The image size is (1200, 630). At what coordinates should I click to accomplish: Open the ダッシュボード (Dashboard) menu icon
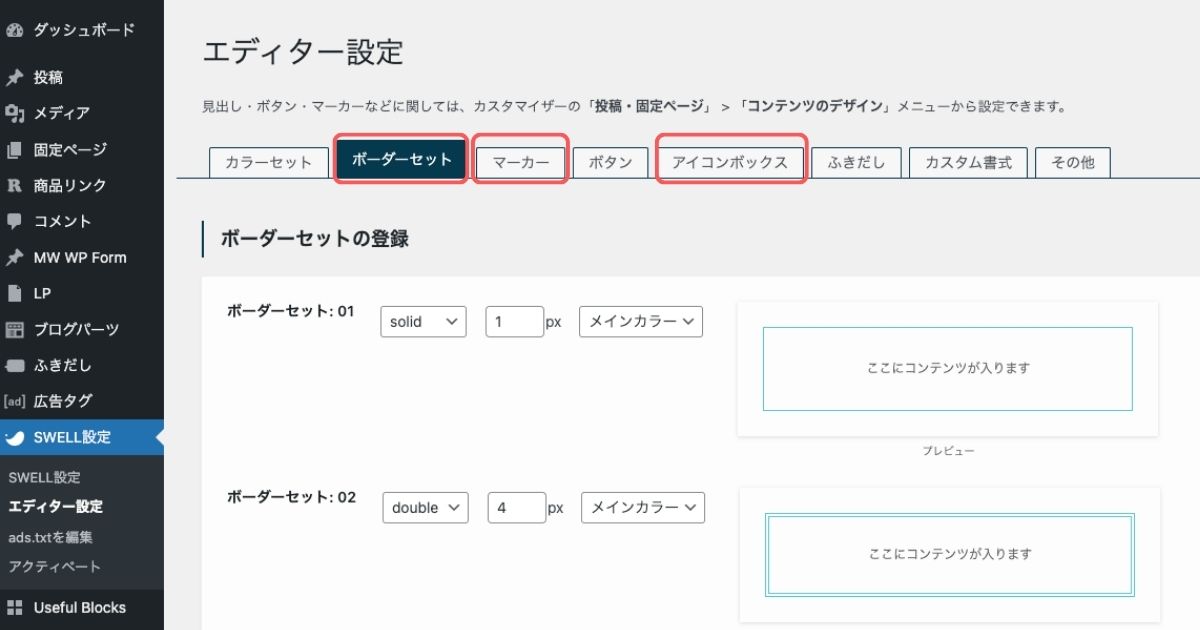tap(14, 30)
